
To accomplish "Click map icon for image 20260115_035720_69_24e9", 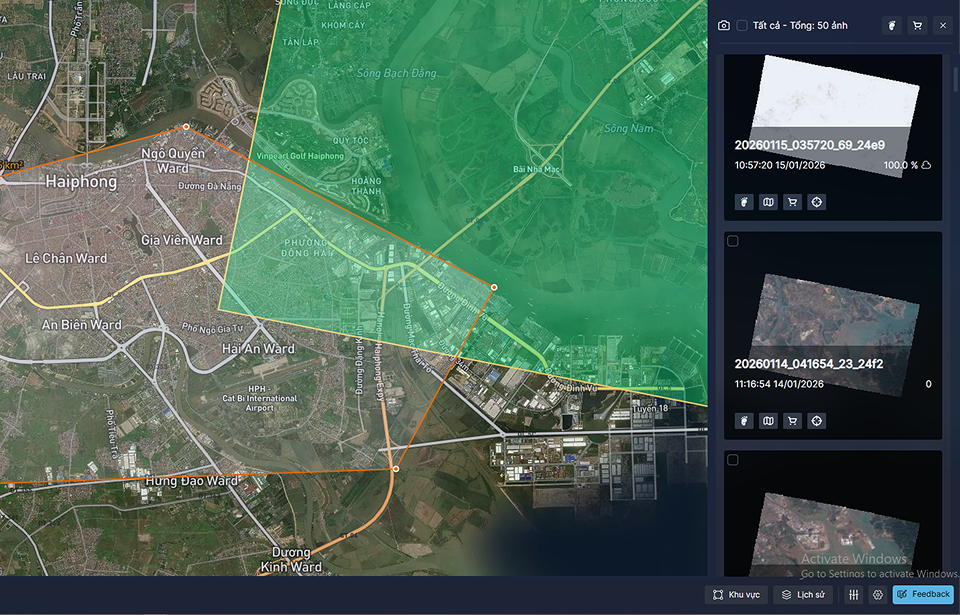I will [x=768, y=202].
